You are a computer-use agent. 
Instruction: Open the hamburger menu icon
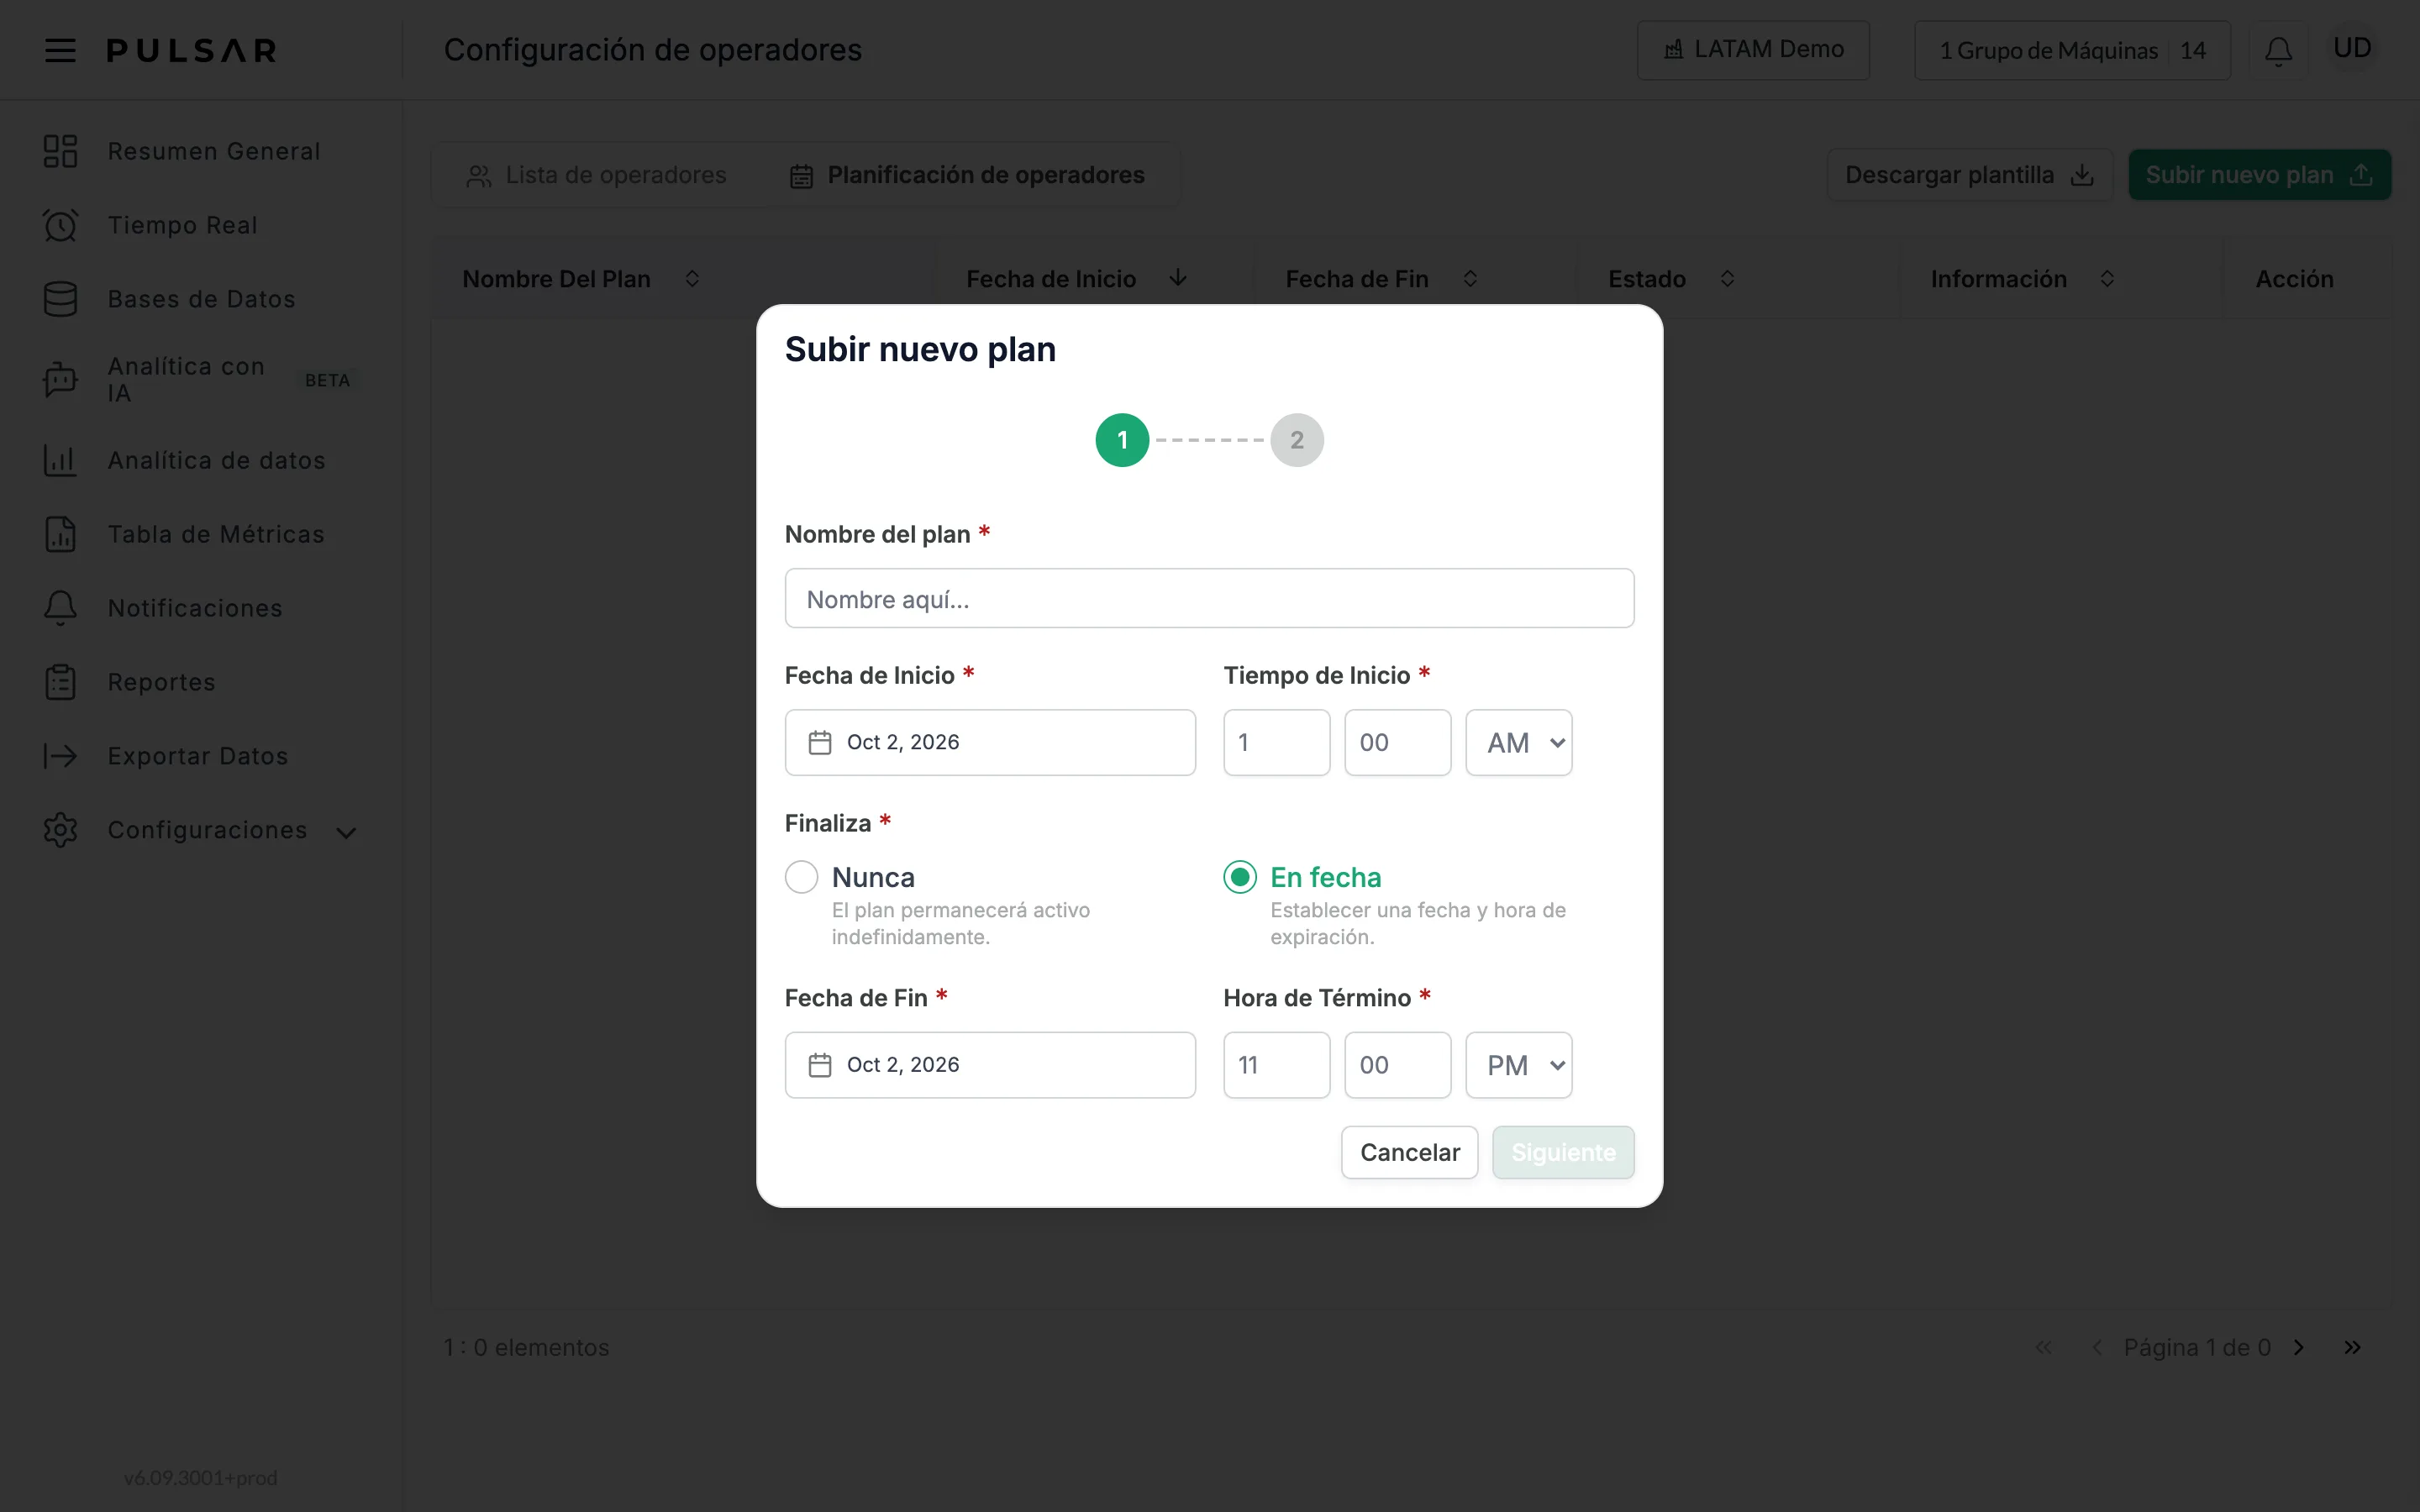click(60, 50)
